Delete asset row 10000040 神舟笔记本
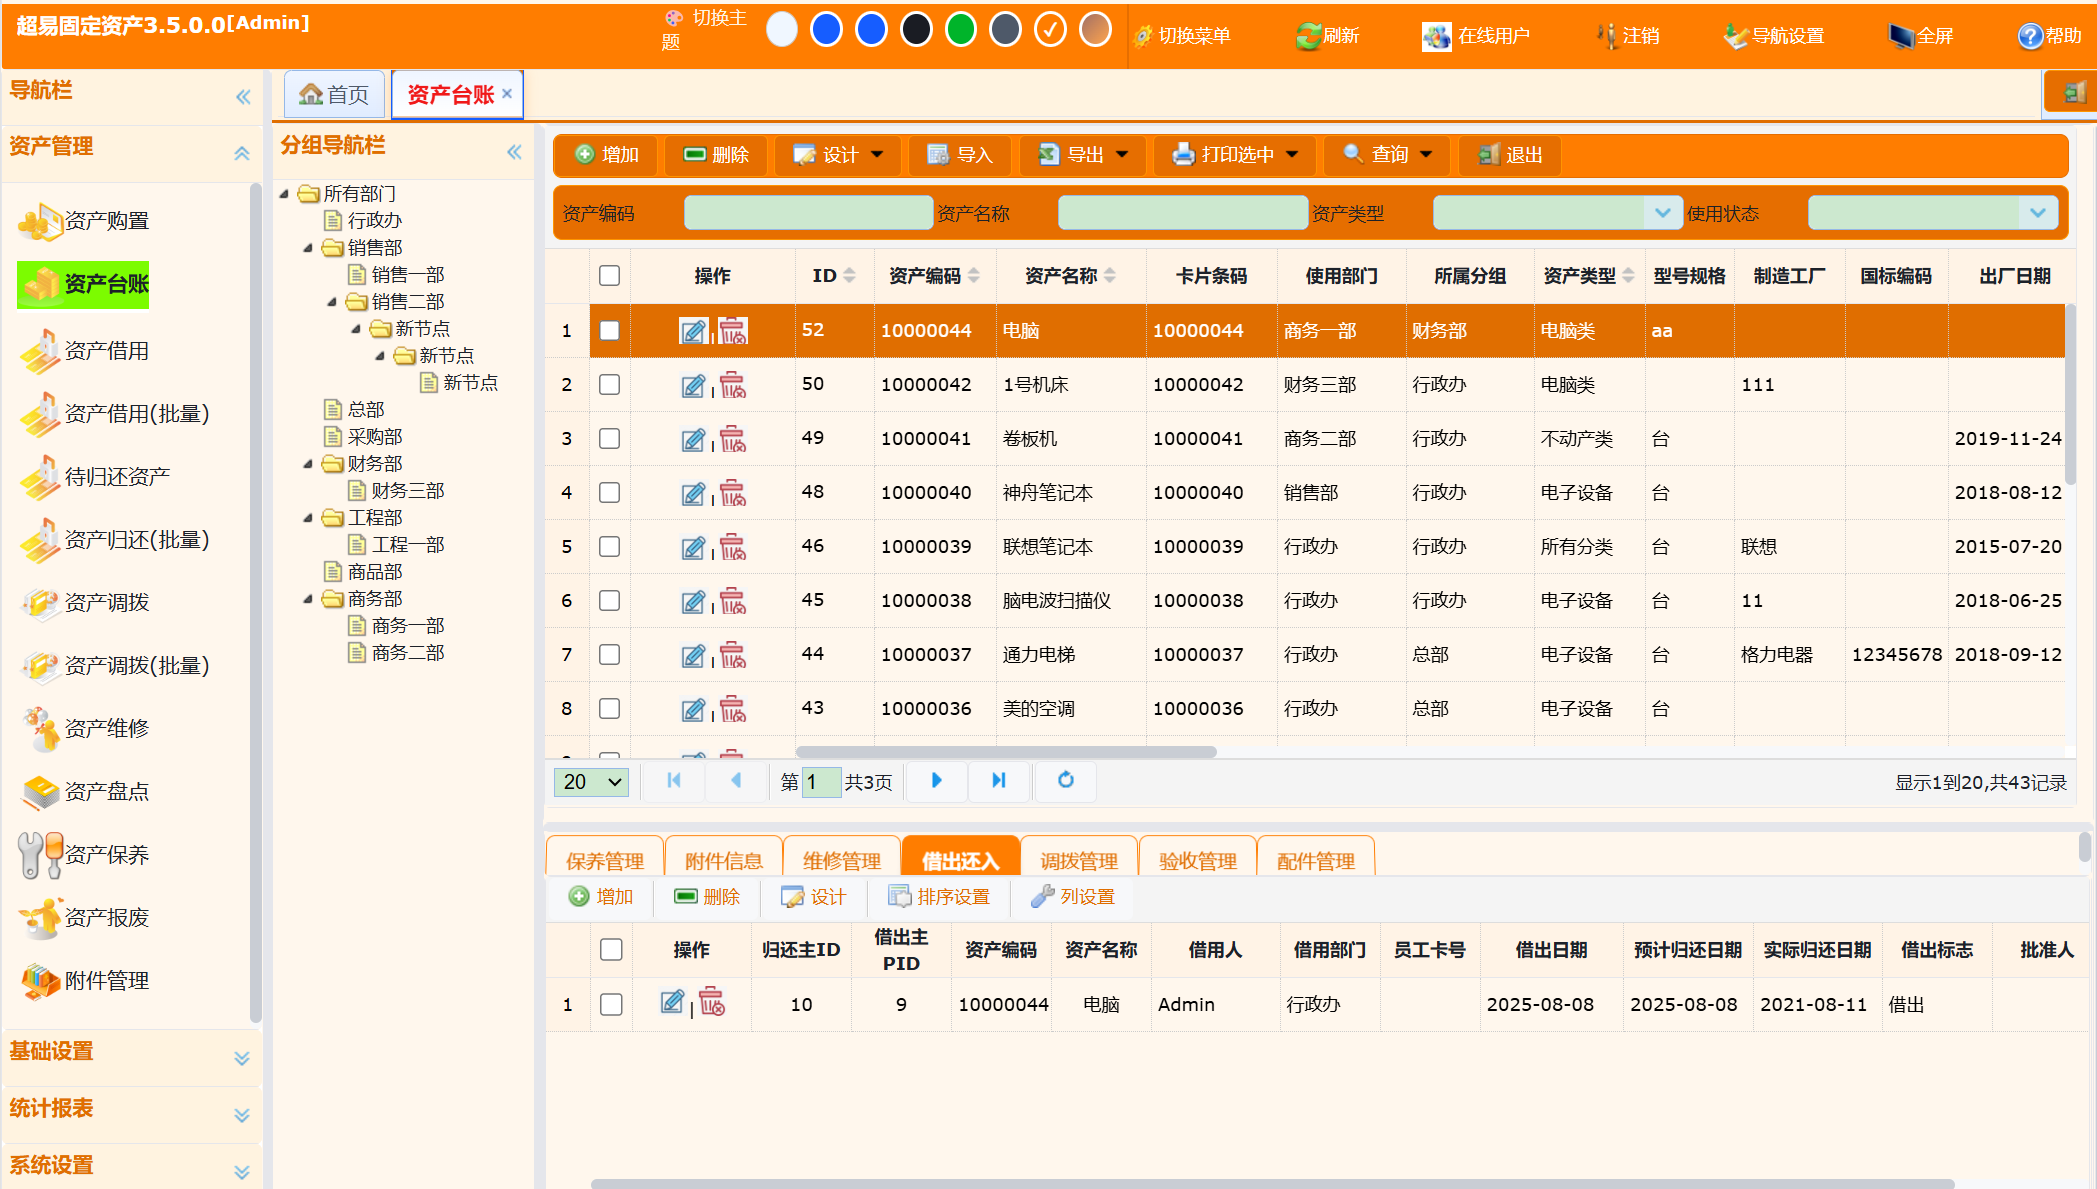Viewport: 2097px width, 1189px height. (x=733, y=493)
